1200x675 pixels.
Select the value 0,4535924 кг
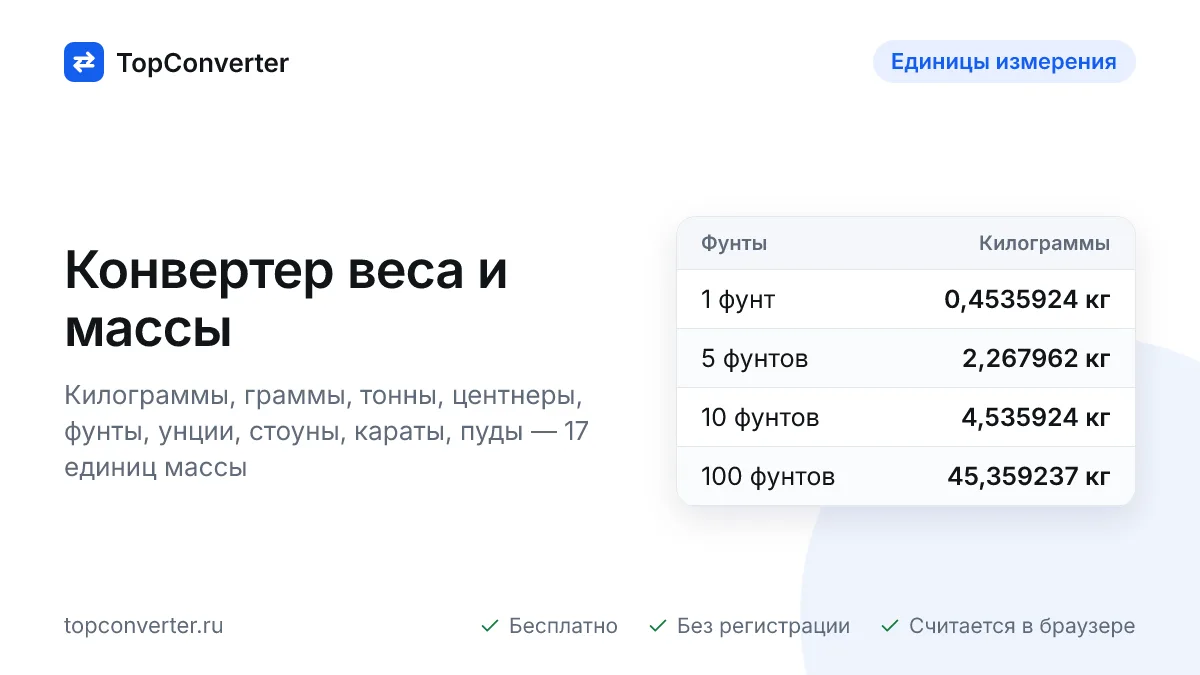coord(1027,299)
